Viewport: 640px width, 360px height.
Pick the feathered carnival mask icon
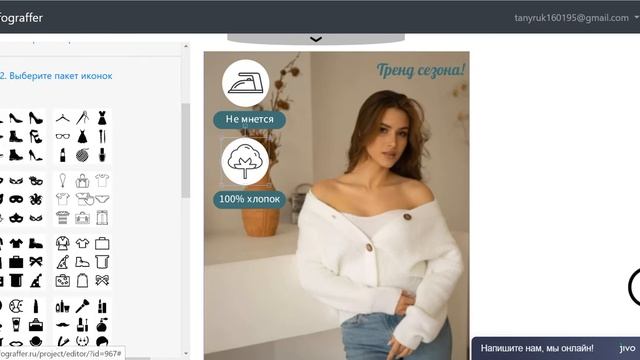[x=36, y=199]
